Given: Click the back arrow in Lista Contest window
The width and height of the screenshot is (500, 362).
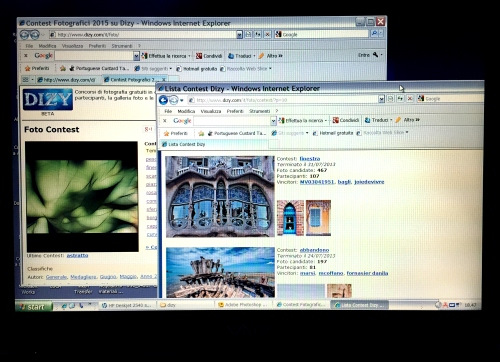Looking at the screenshot, I should (x=163, y=100).
